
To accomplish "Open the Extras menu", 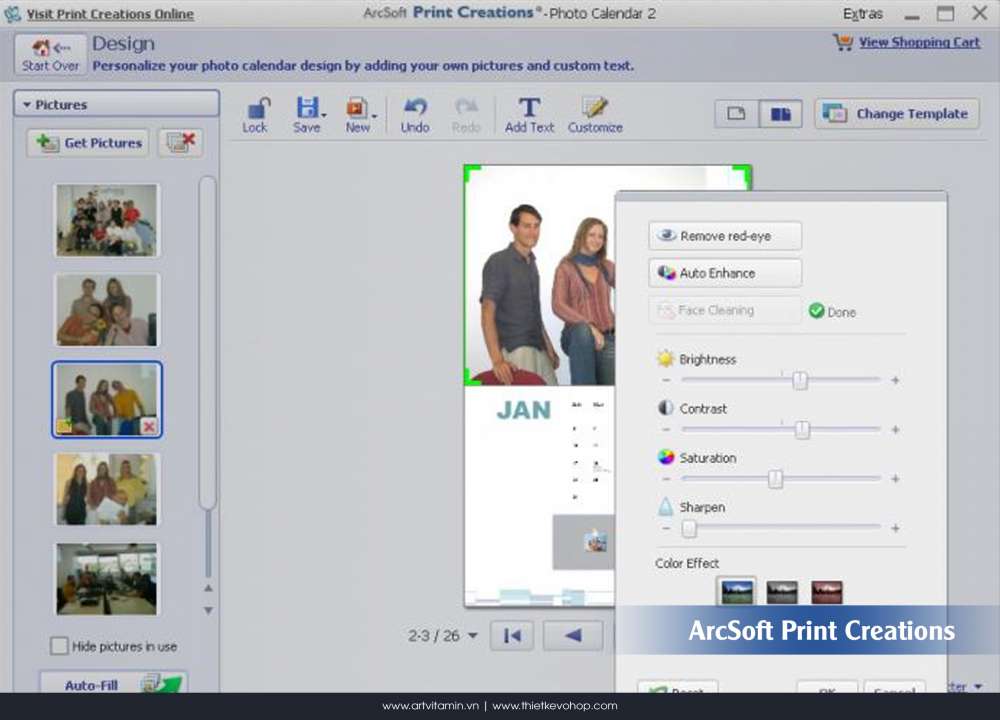I will [862, 14].
